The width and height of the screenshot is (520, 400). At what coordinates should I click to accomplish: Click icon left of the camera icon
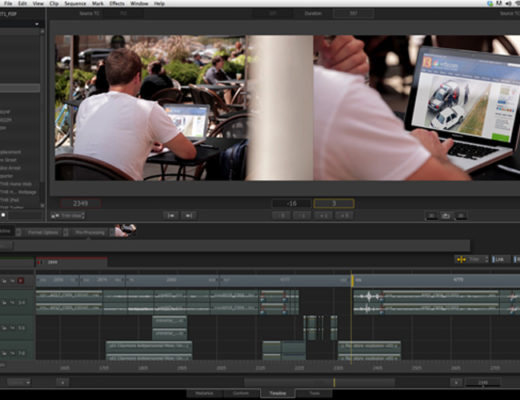431,216
